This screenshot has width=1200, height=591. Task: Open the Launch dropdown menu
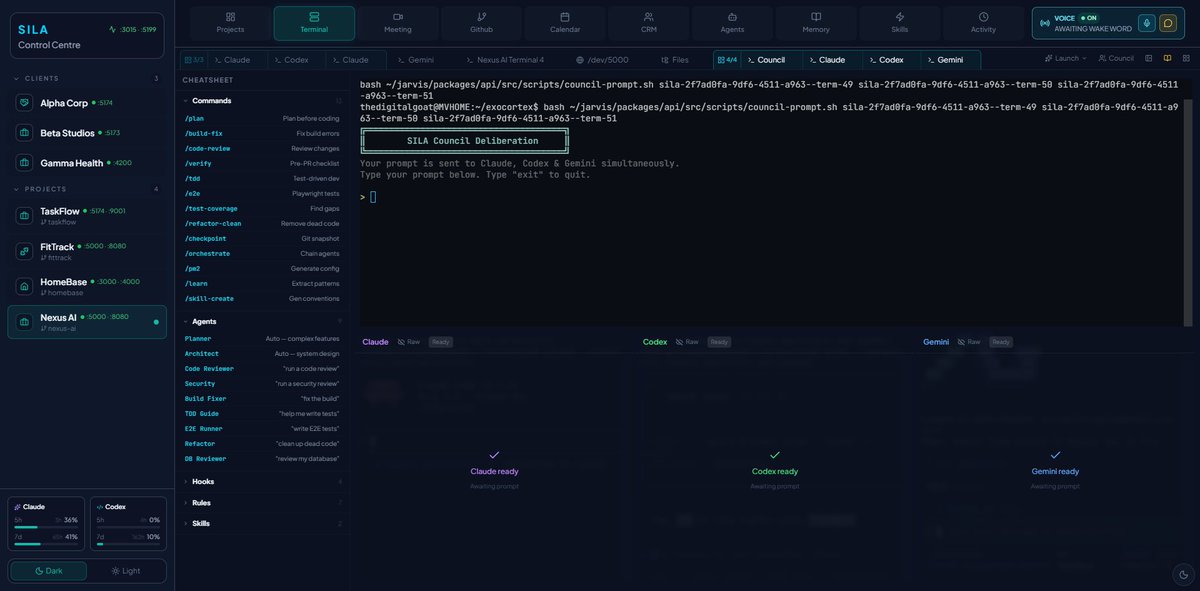(x=1066, y=58)
